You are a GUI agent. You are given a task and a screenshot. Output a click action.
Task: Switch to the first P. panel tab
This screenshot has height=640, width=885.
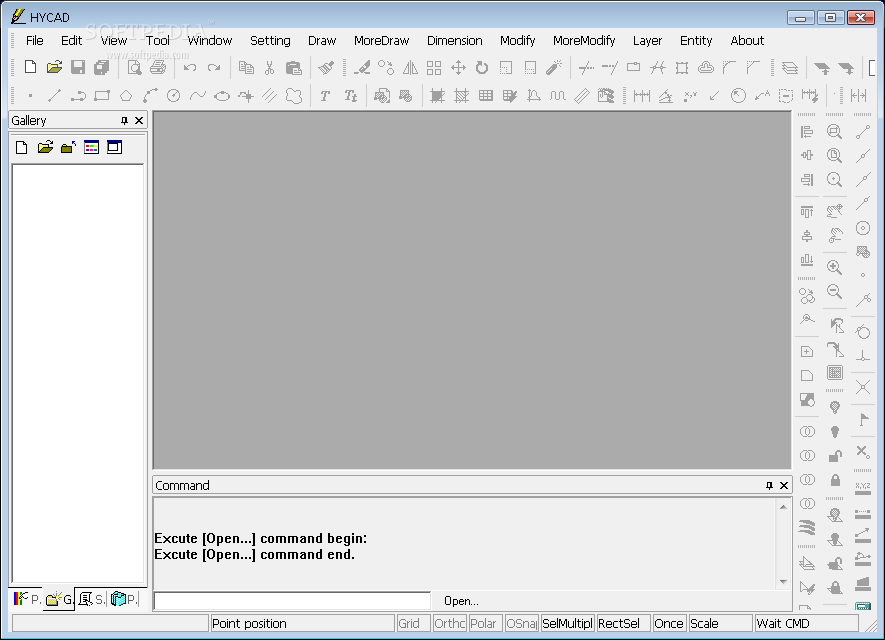point(27,599)
